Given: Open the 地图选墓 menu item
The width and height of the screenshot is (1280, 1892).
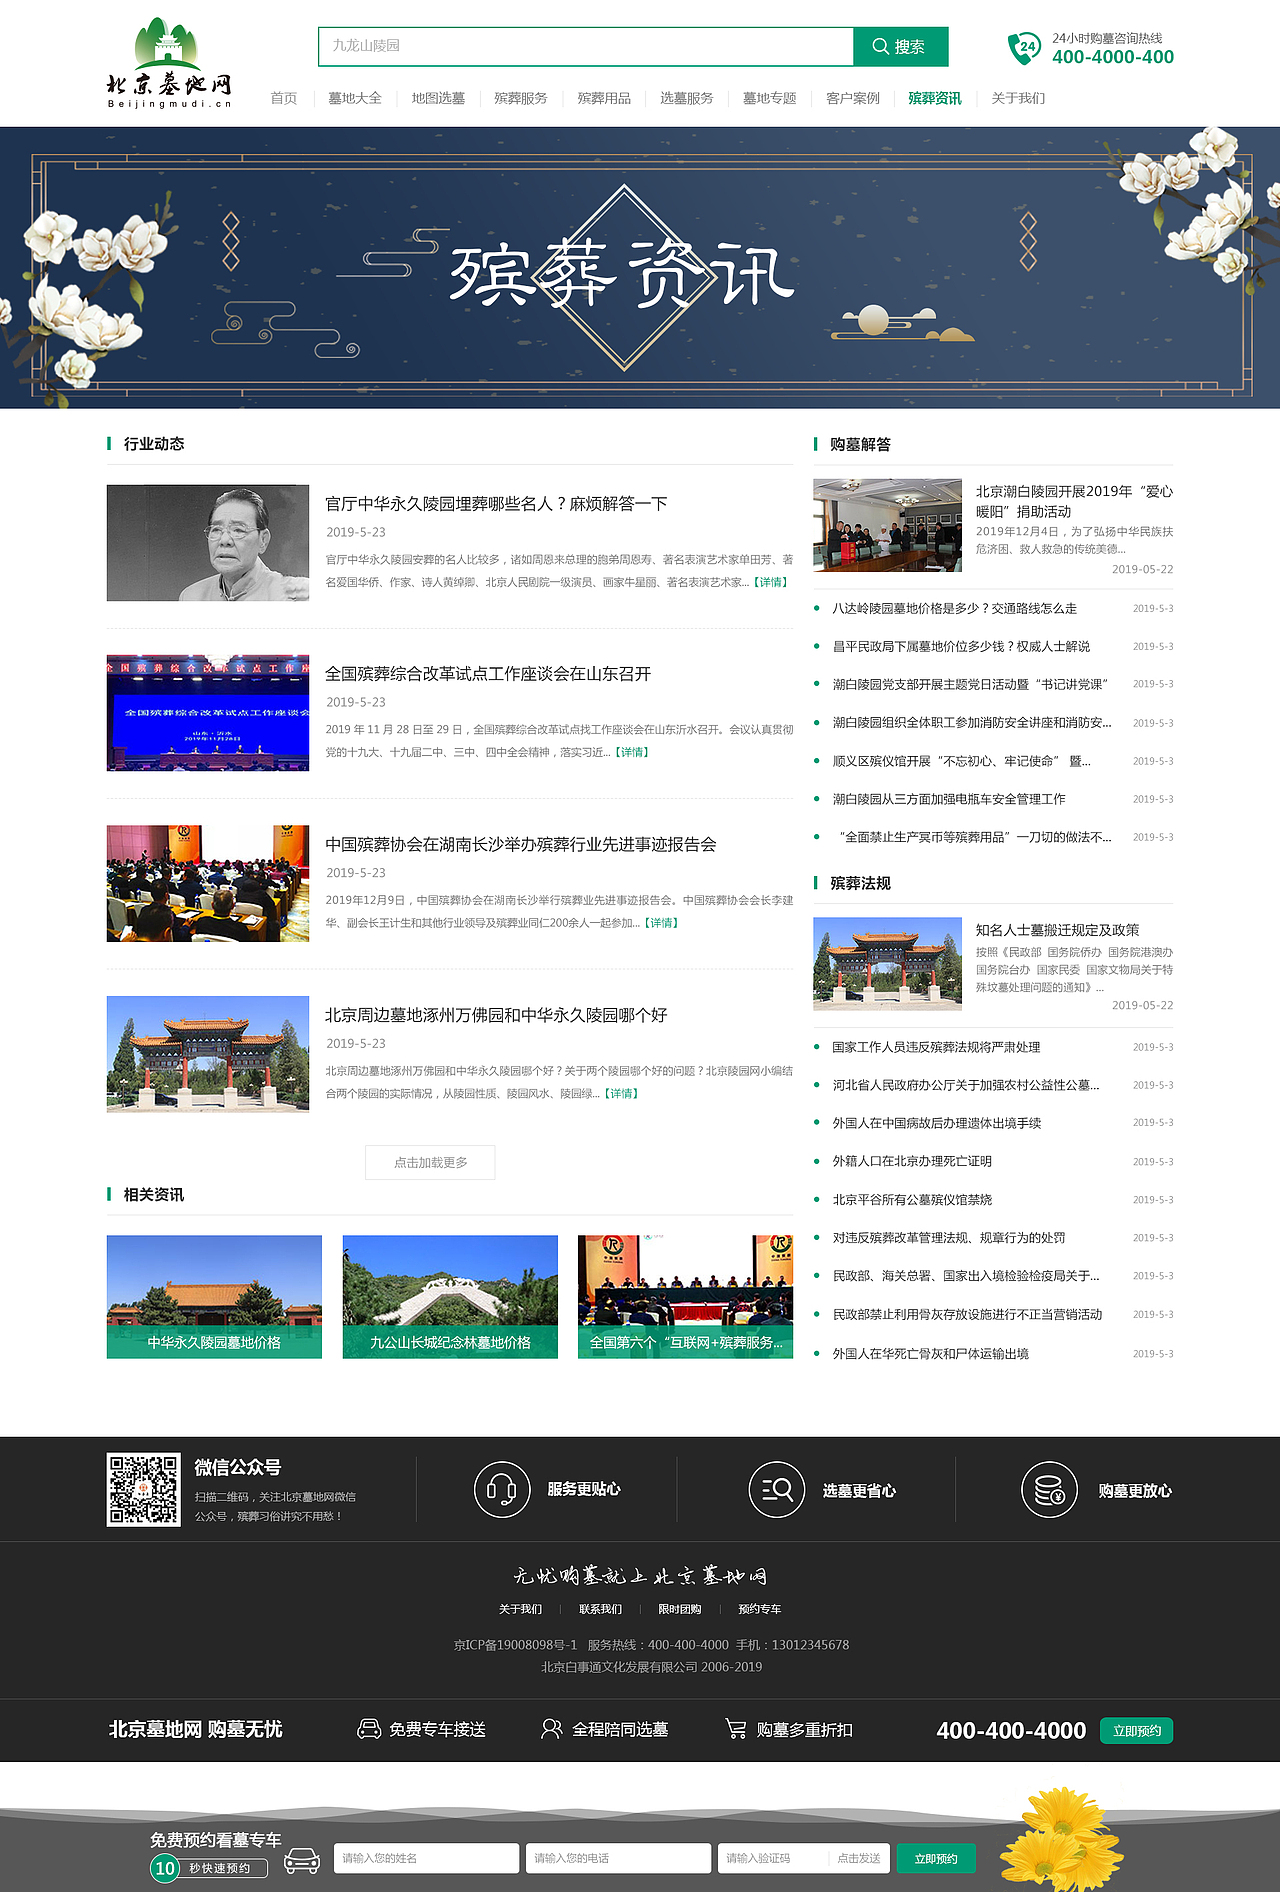Looking at the screenshot, I should 438,98.
